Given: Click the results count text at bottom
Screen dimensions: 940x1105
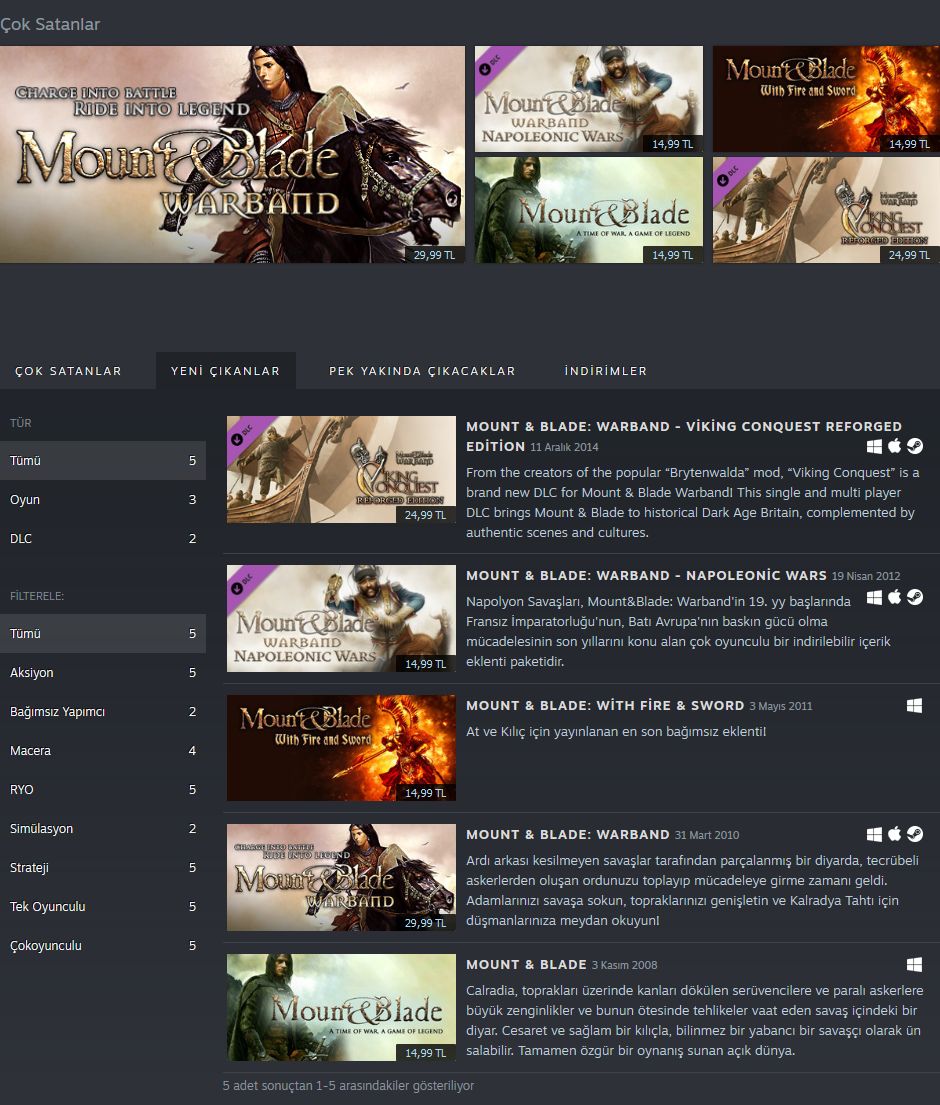Looking at the screenshot, I should (348, 1085).
